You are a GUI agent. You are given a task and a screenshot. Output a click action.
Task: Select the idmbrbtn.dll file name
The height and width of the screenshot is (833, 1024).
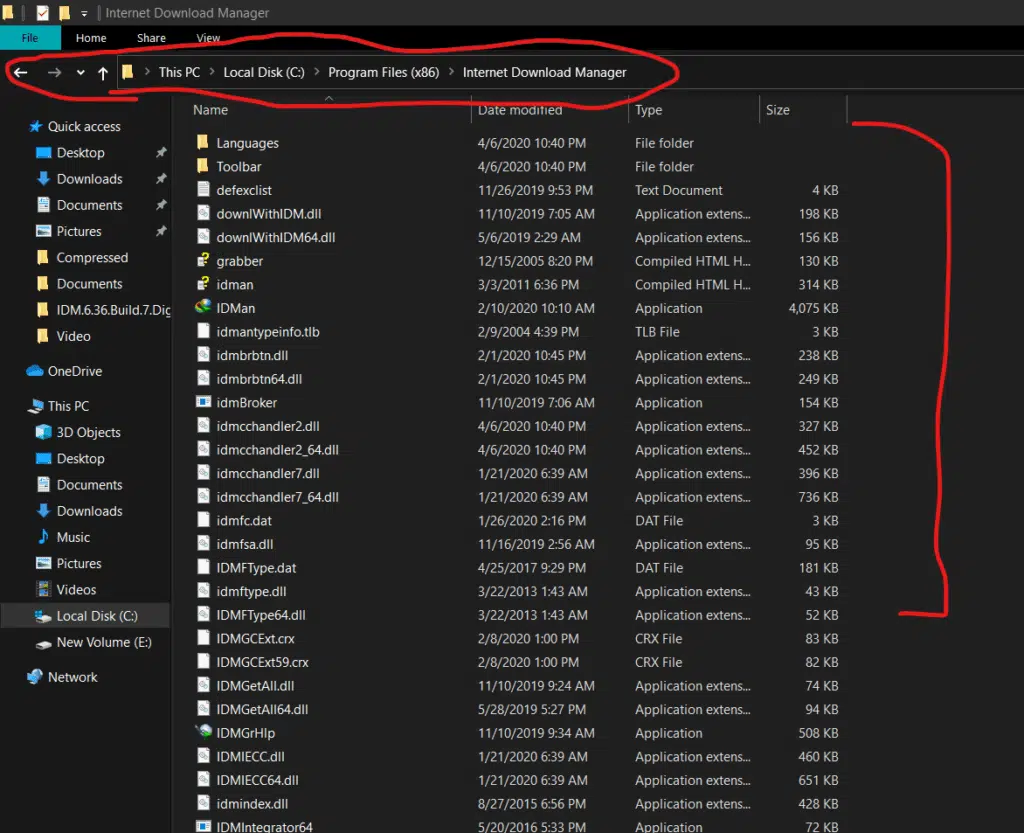coord(252,356)
